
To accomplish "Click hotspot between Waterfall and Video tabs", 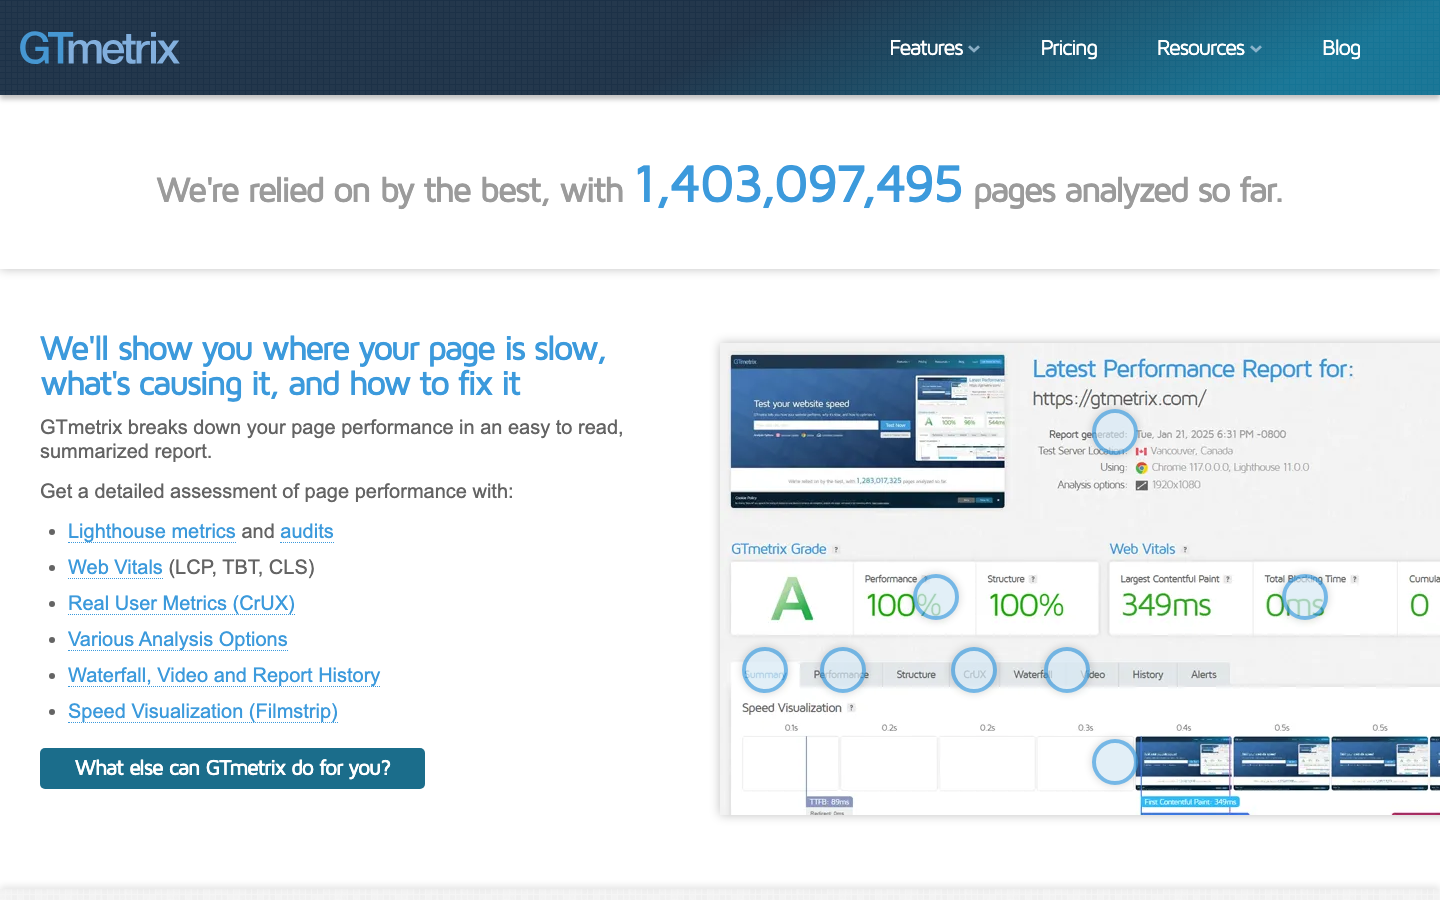I will point(1066,671).
